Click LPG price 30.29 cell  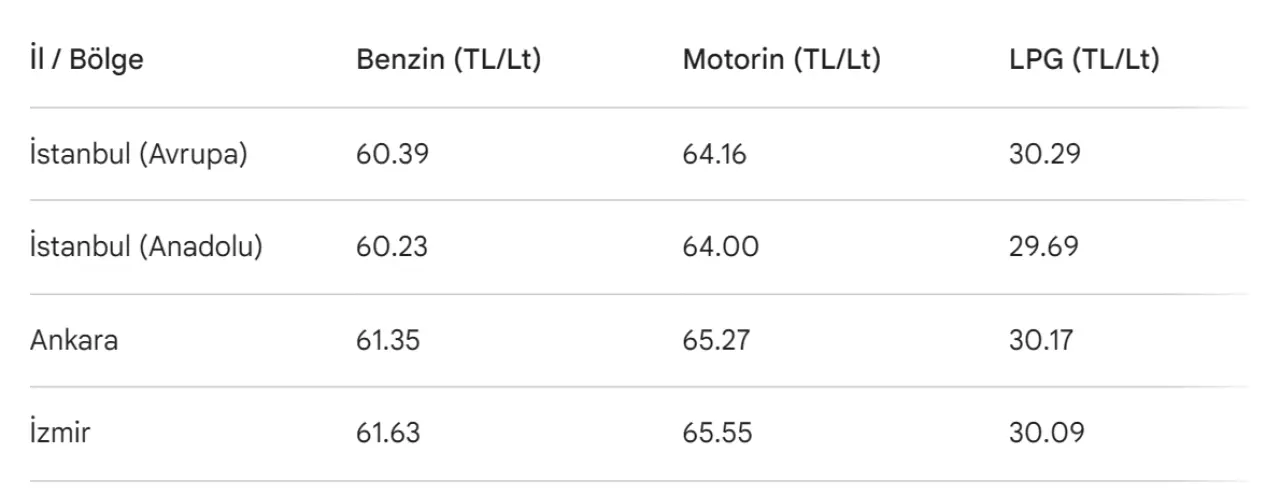click(1045, 155)
